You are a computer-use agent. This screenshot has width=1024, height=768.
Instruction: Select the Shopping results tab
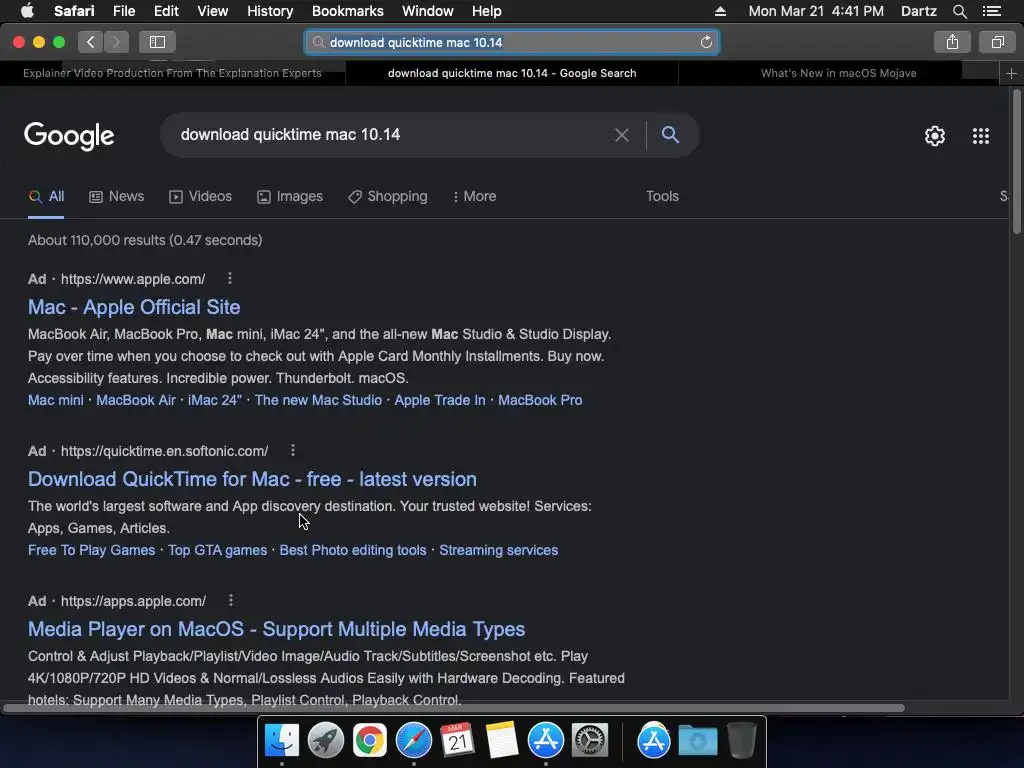(x=388, y=197)
